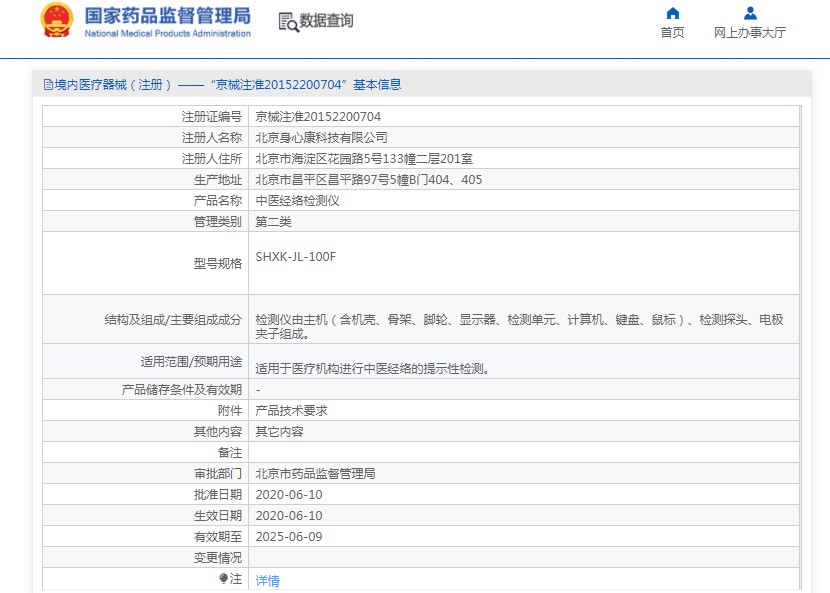The image size is (830, 593).
Task: Click the 首页 text label
Action: coord(672,32)
